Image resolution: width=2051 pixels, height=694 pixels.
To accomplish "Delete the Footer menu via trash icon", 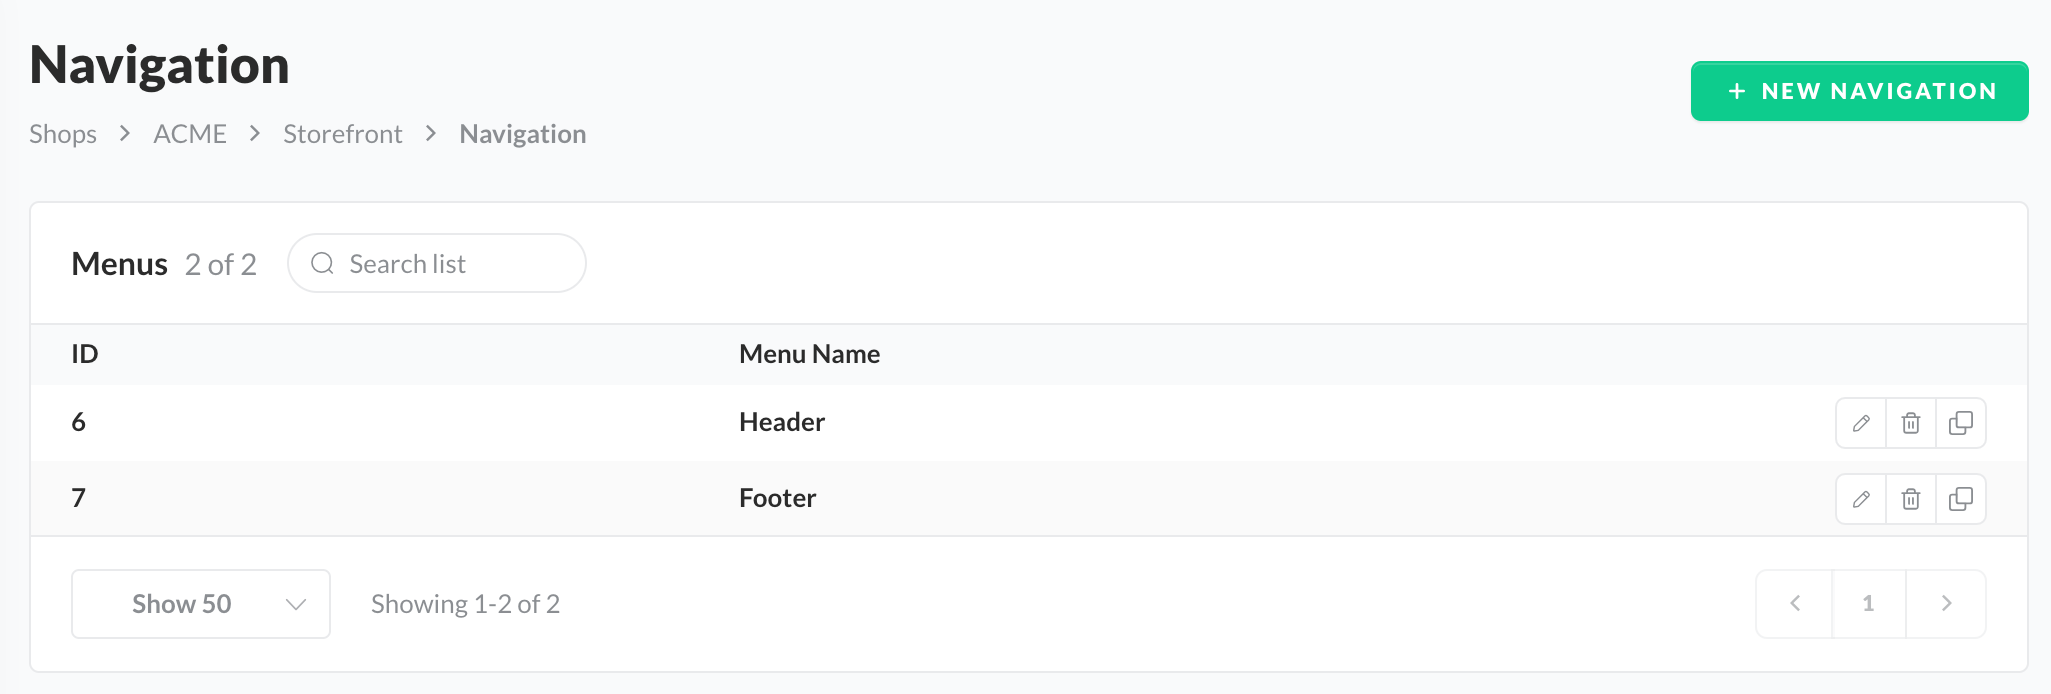I will tap(1911, 499).
